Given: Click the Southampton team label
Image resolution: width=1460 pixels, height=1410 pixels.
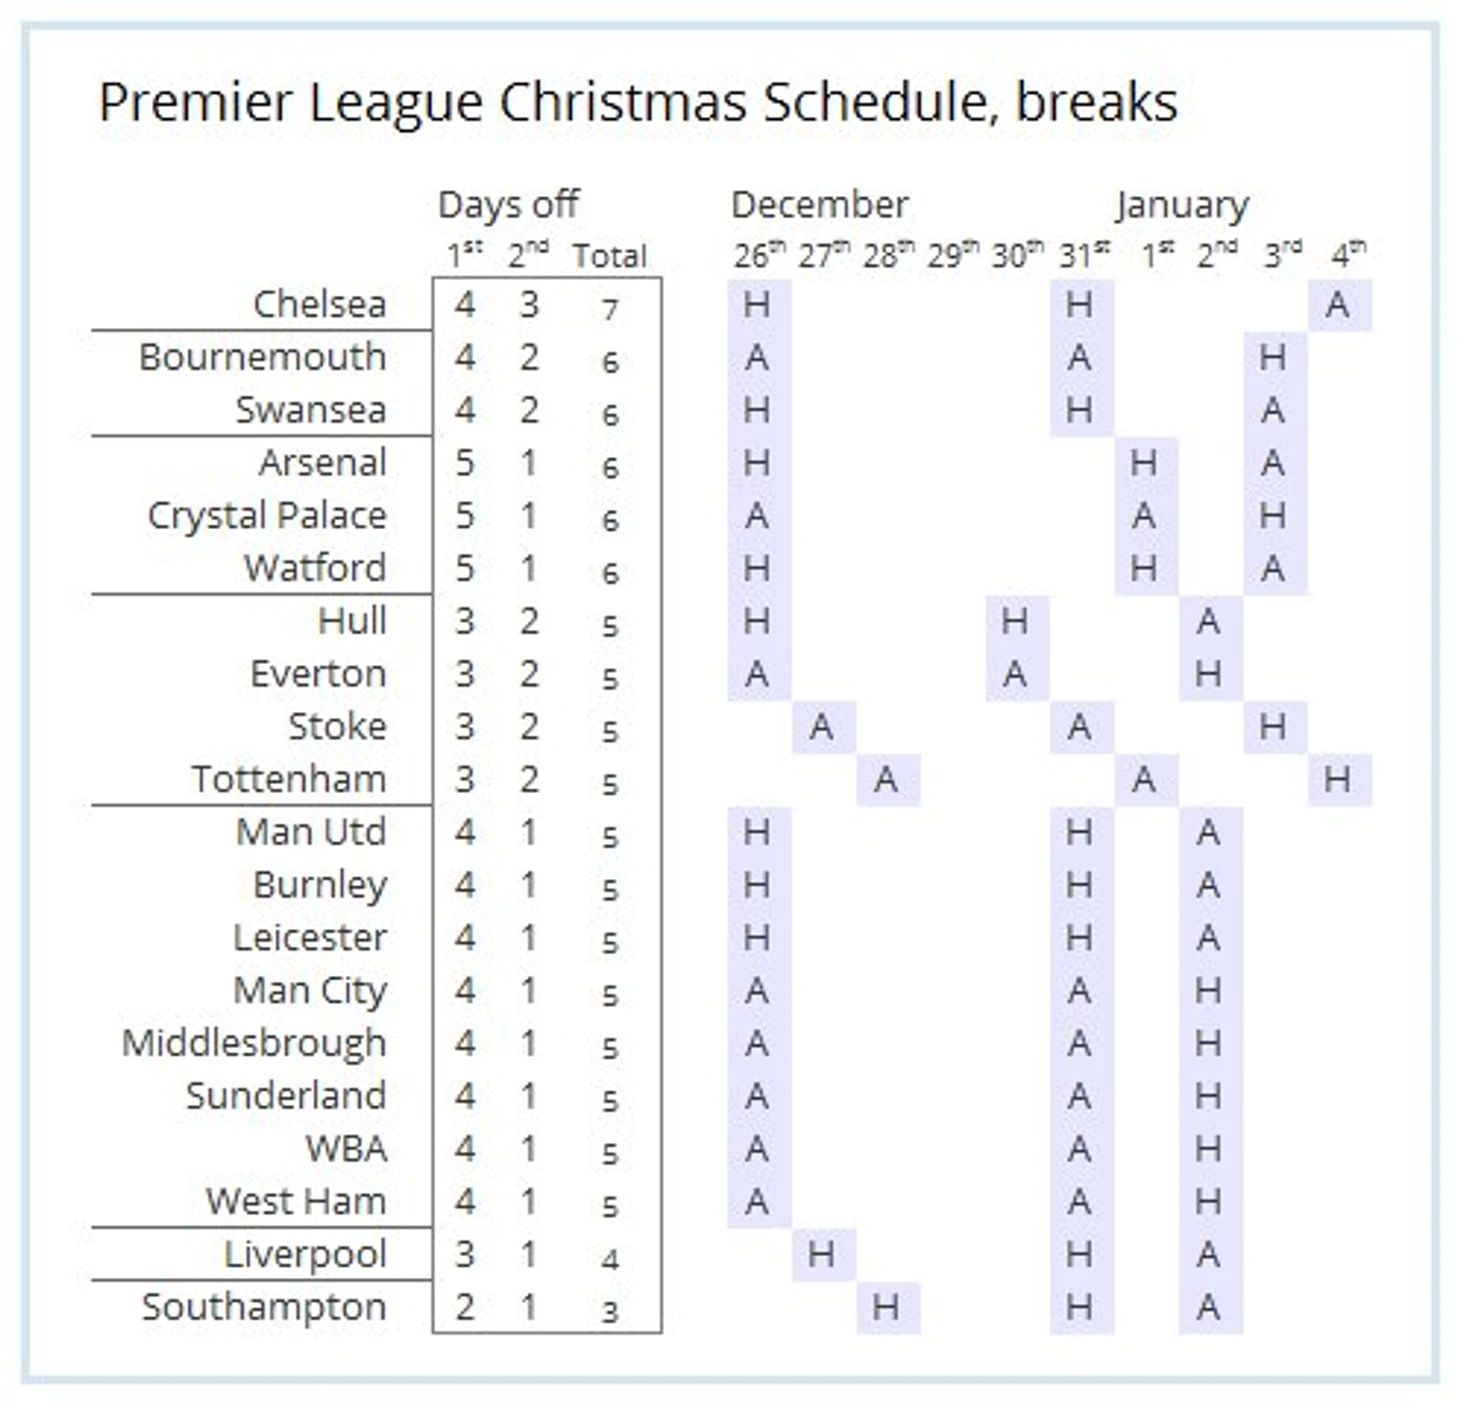Looking at the screenshot, I should tap(264, 1307).
